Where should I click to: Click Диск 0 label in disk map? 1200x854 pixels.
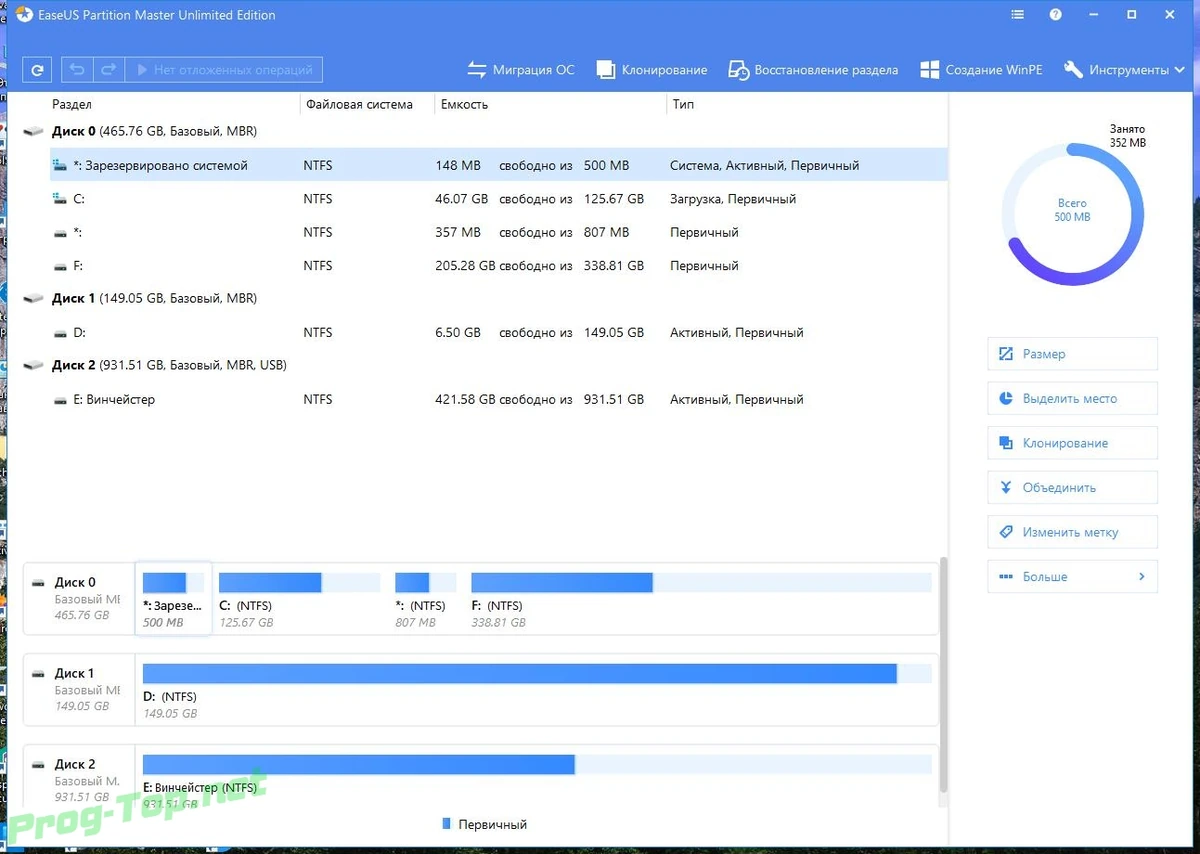75,582
